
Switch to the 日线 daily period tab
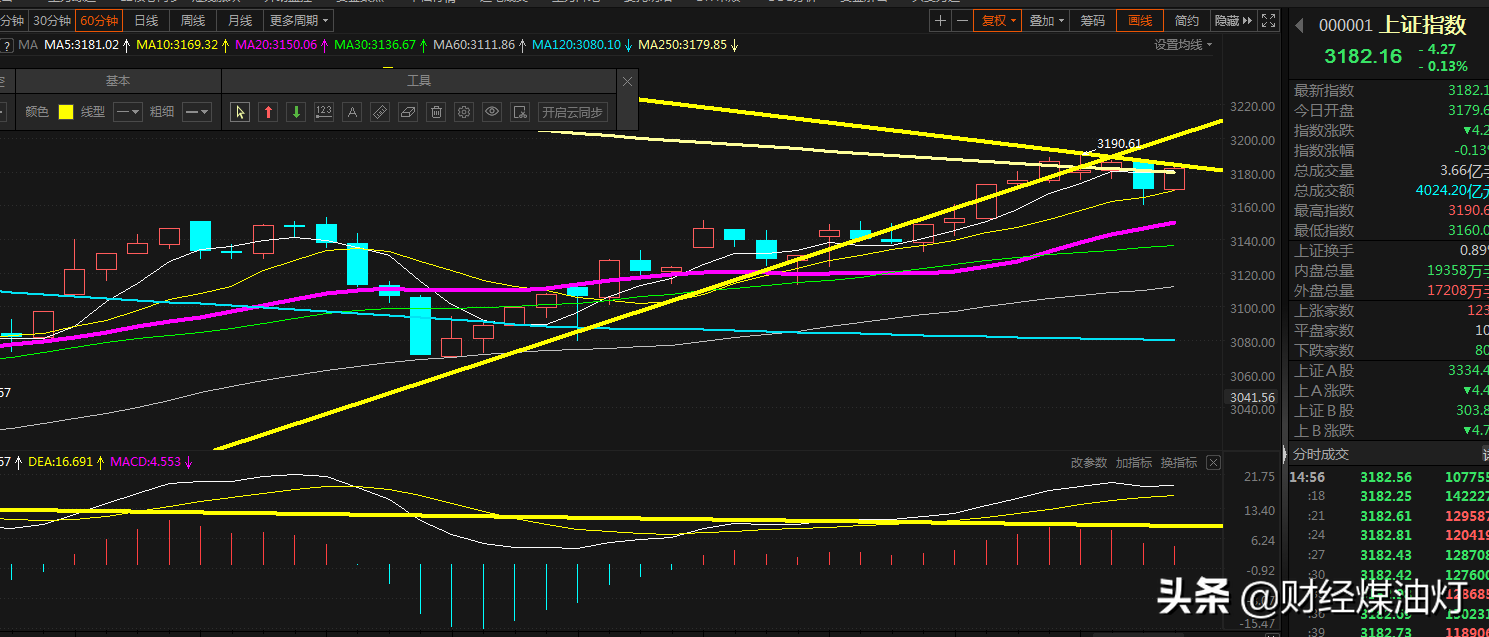[146, 20]
